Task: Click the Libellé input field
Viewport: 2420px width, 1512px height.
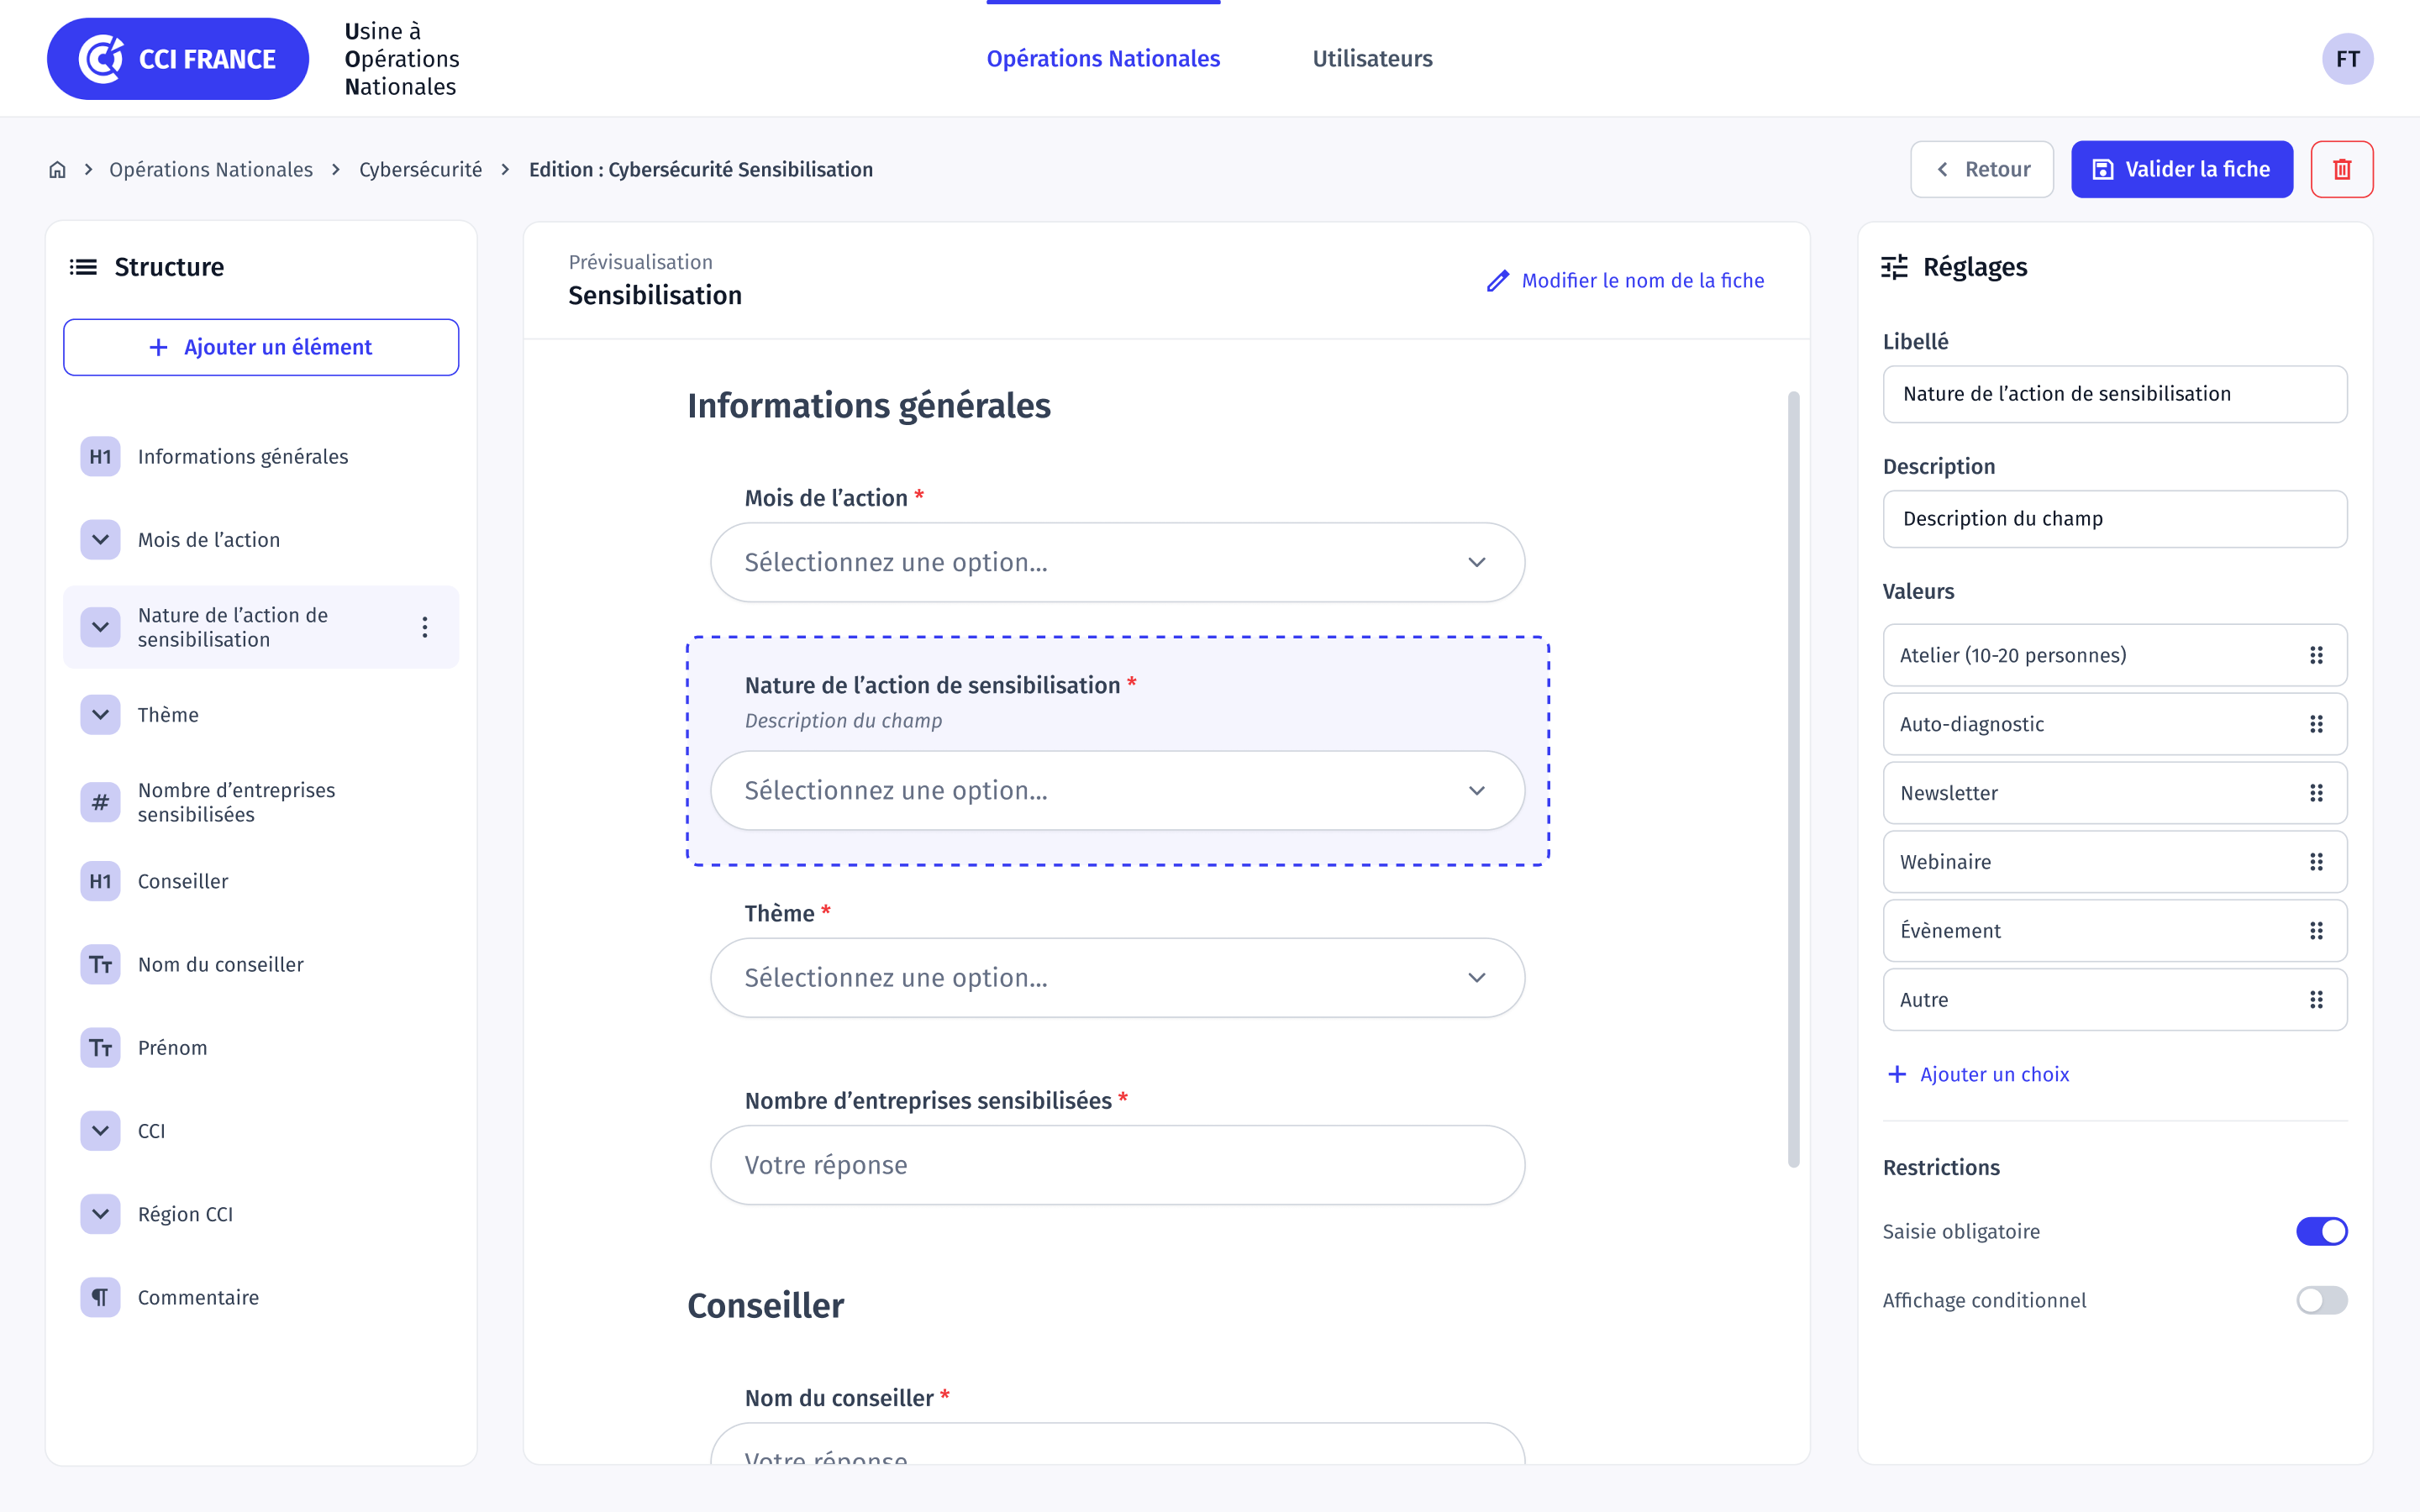Action: tap(2114, 394)
